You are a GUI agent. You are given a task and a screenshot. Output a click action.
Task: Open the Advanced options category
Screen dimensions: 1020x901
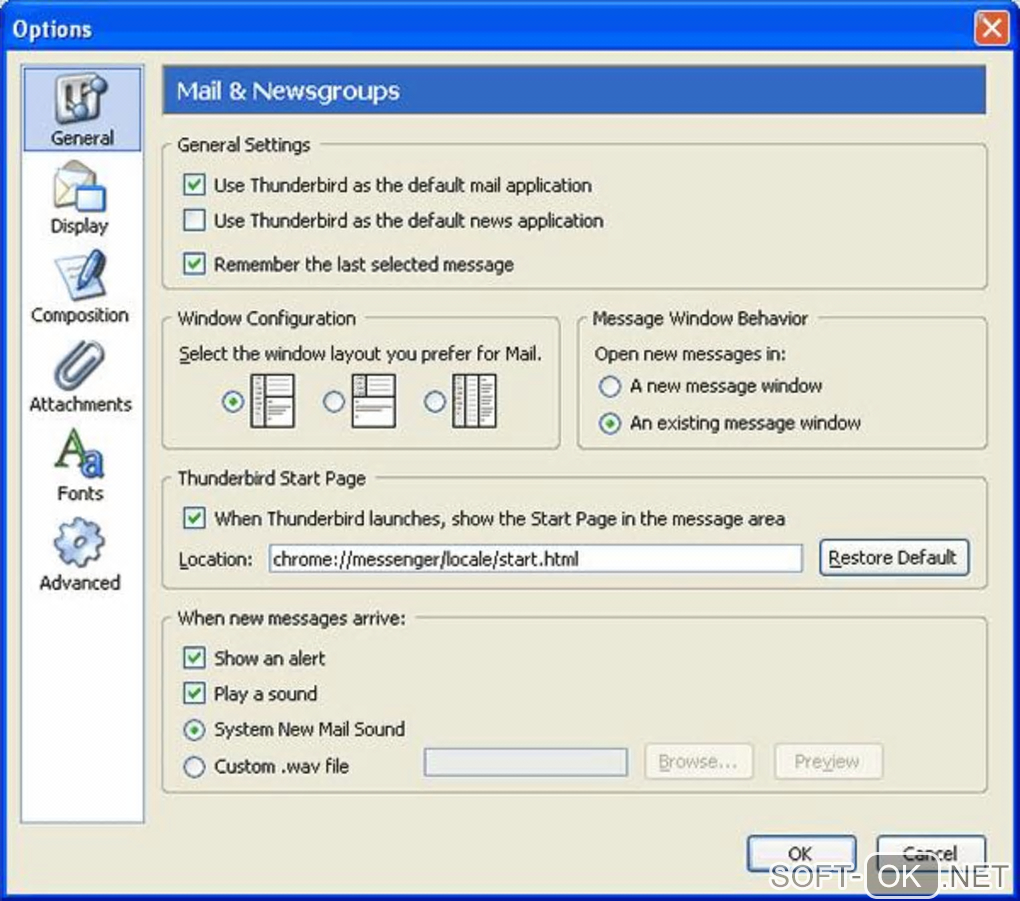coord(79,555)
